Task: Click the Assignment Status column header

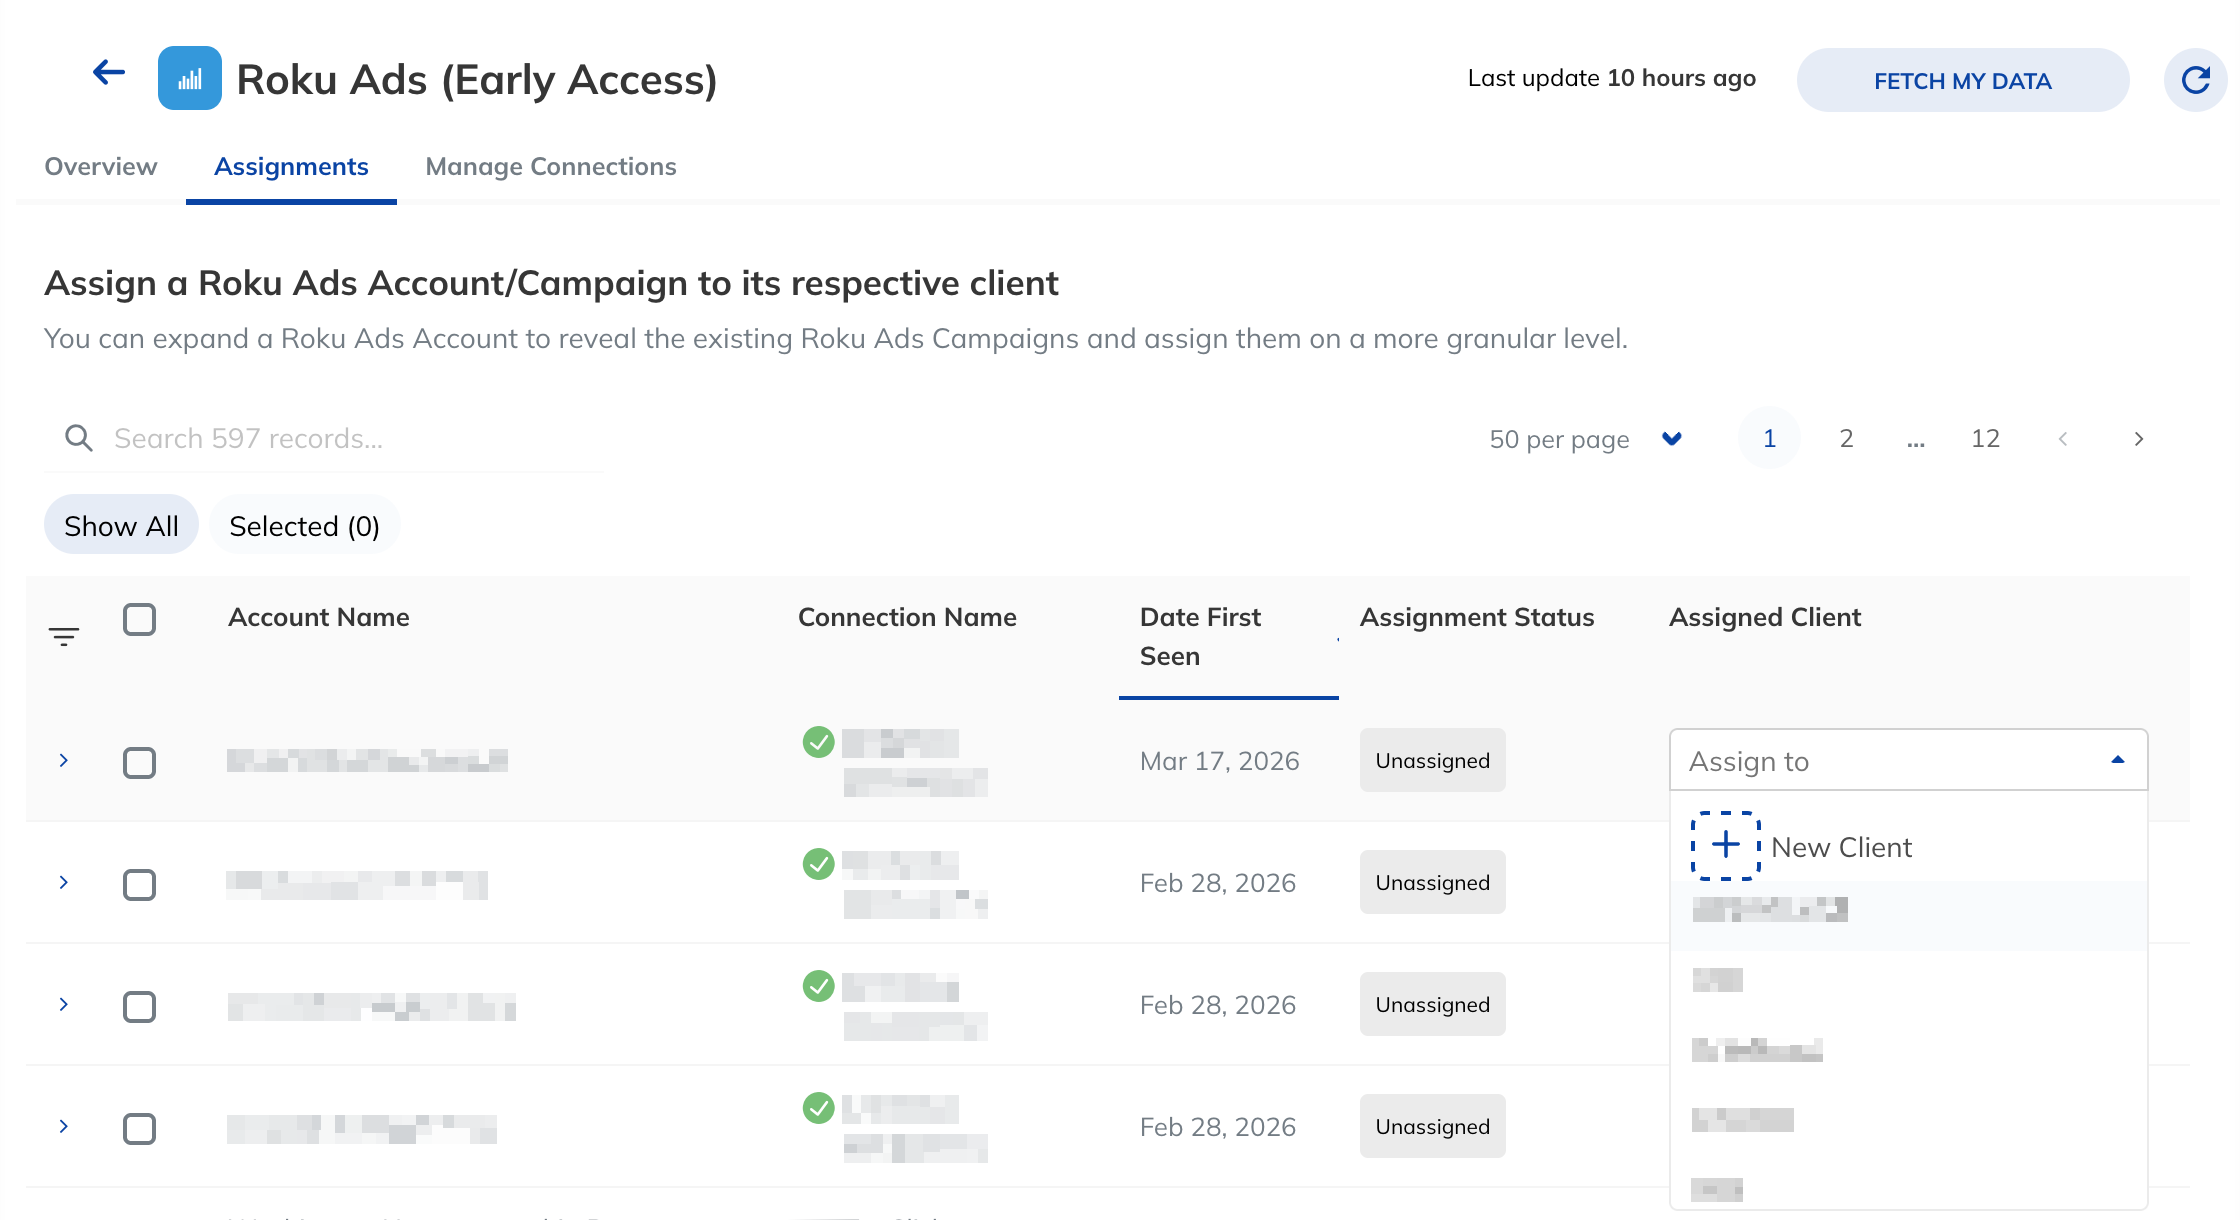Action: coord(1477,617)
